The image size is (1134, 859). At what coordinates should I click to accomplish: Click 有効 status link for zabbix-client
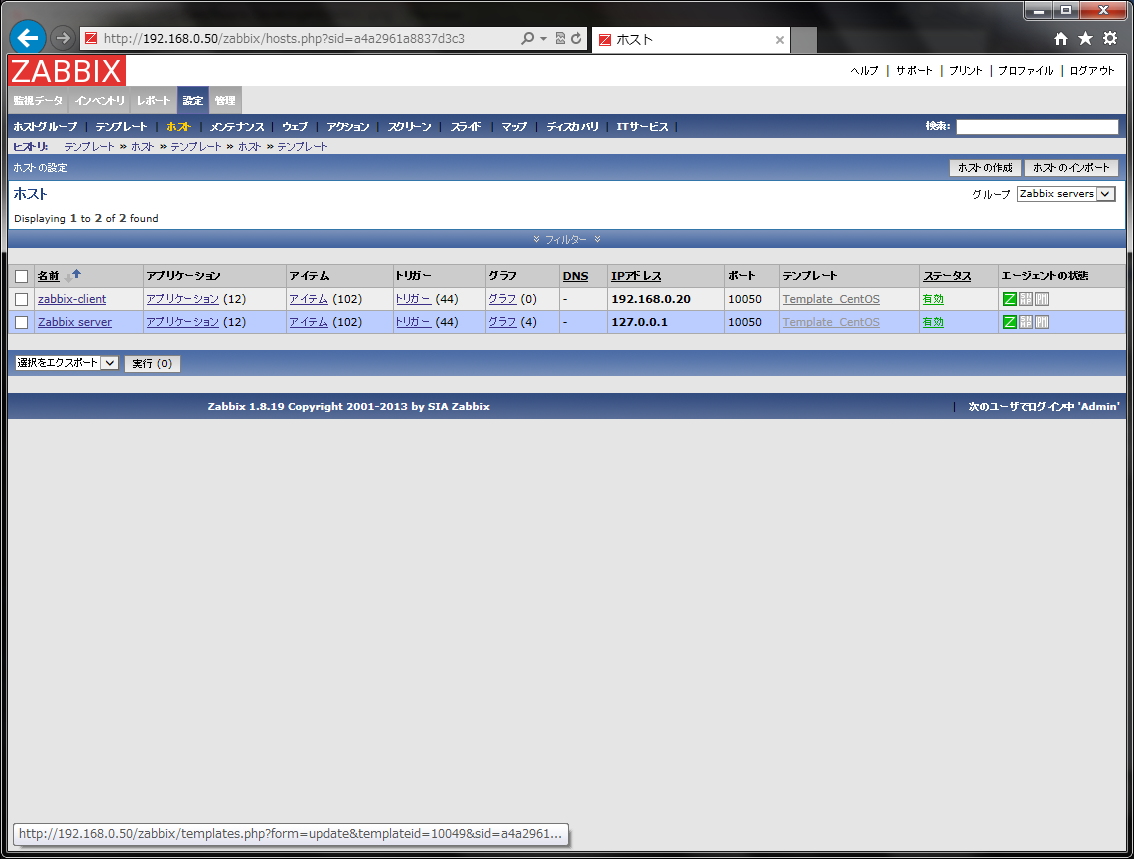[x=933, y=299]
